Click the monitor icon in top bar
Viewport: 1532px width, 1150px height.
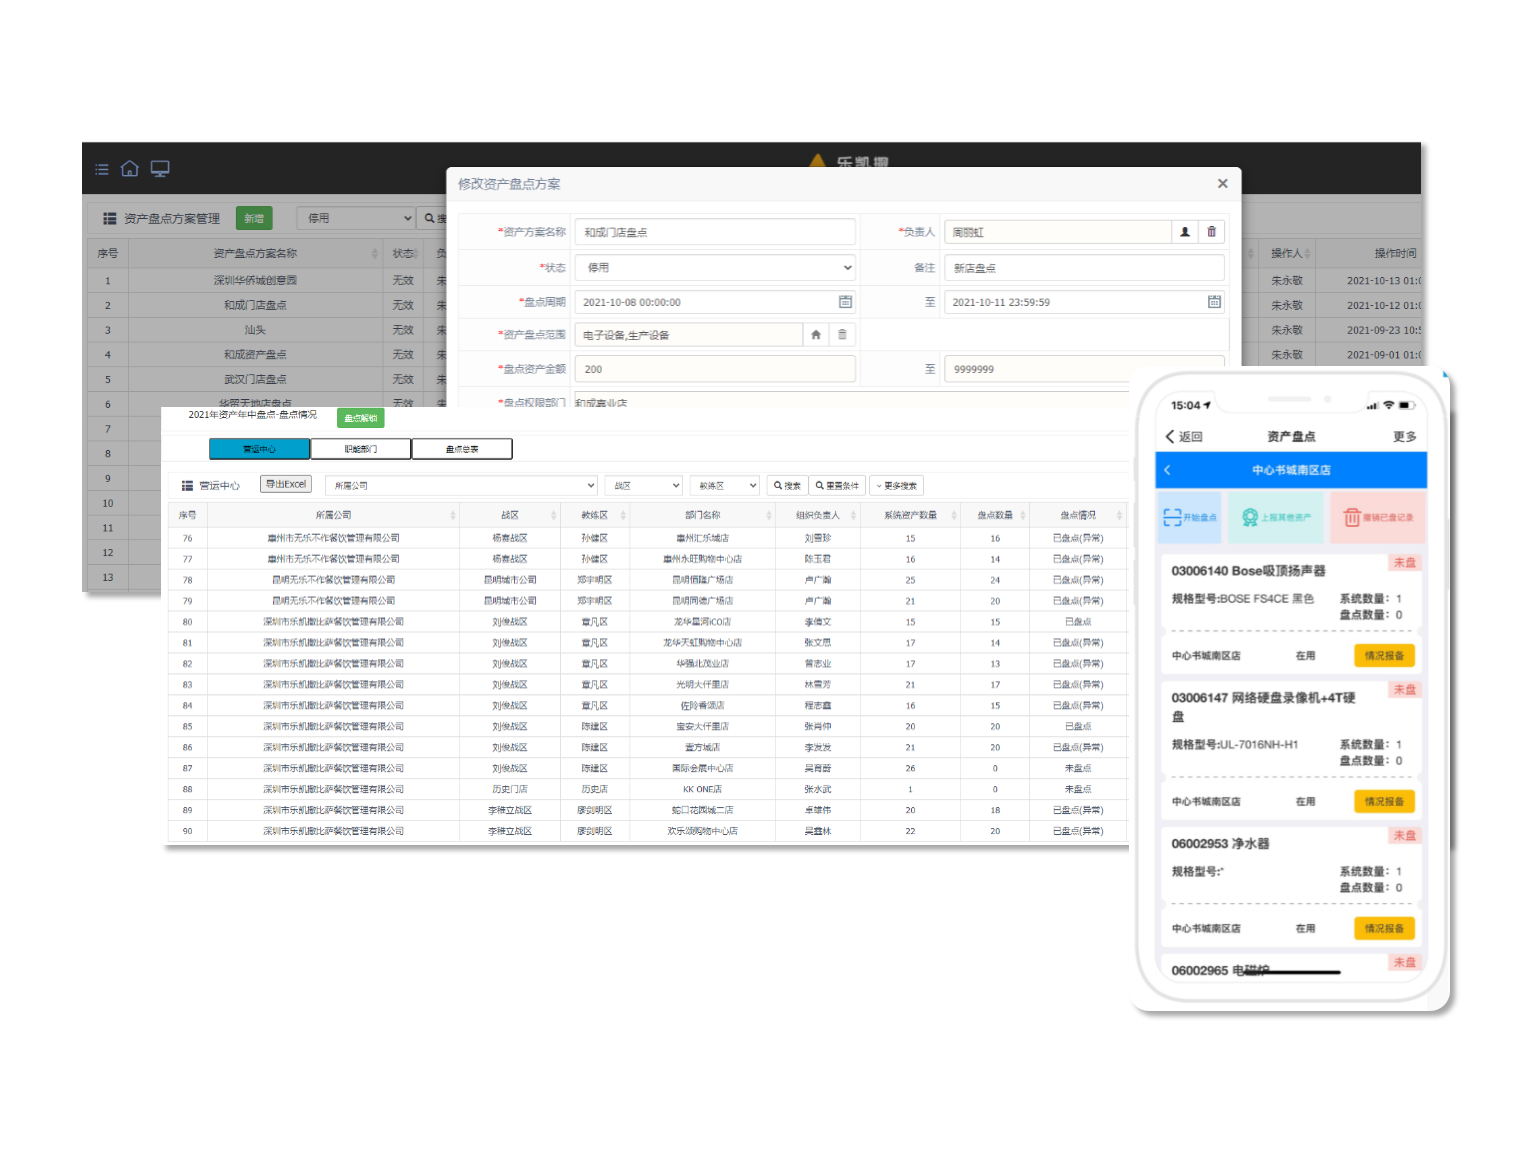click(160, 169)
